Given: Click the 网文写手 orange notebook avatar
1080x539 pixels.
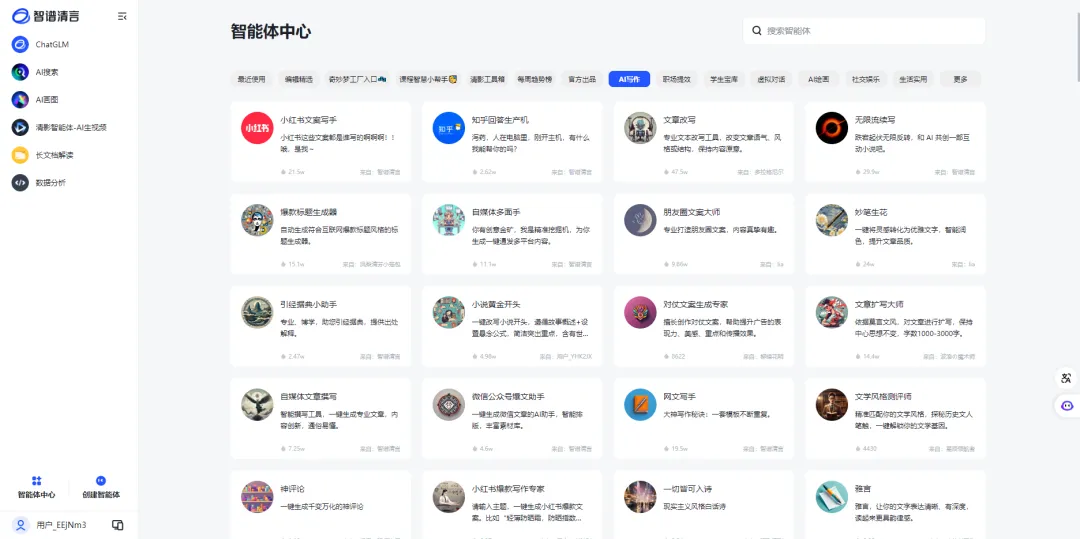Looking at the screenshot, I should tap(640, 405).
